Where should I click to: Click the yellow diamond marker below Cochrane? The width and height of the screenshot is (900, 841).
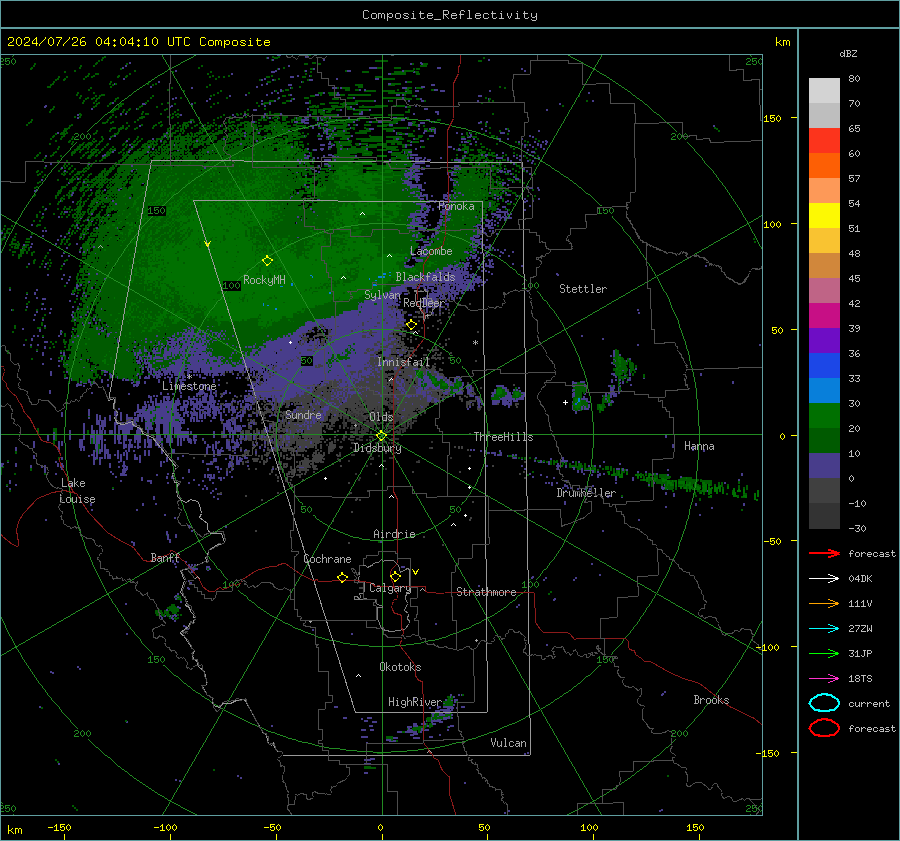[342, 577]
